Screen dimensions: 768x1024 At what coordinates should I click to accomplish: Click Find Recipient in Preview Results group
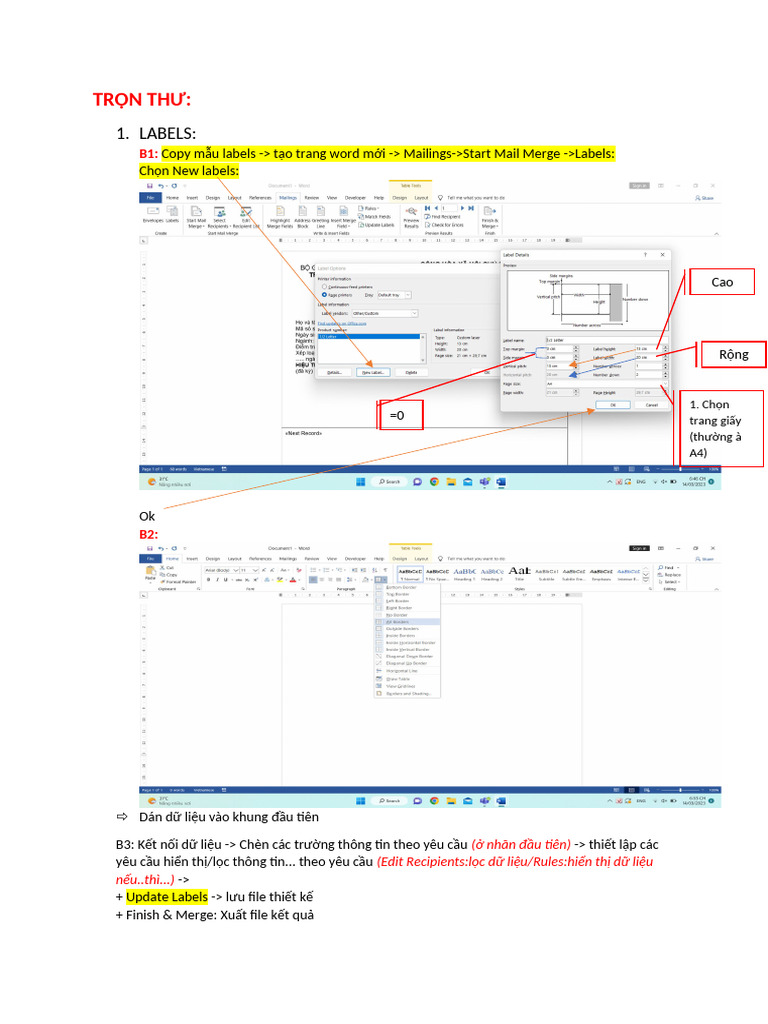443,216
